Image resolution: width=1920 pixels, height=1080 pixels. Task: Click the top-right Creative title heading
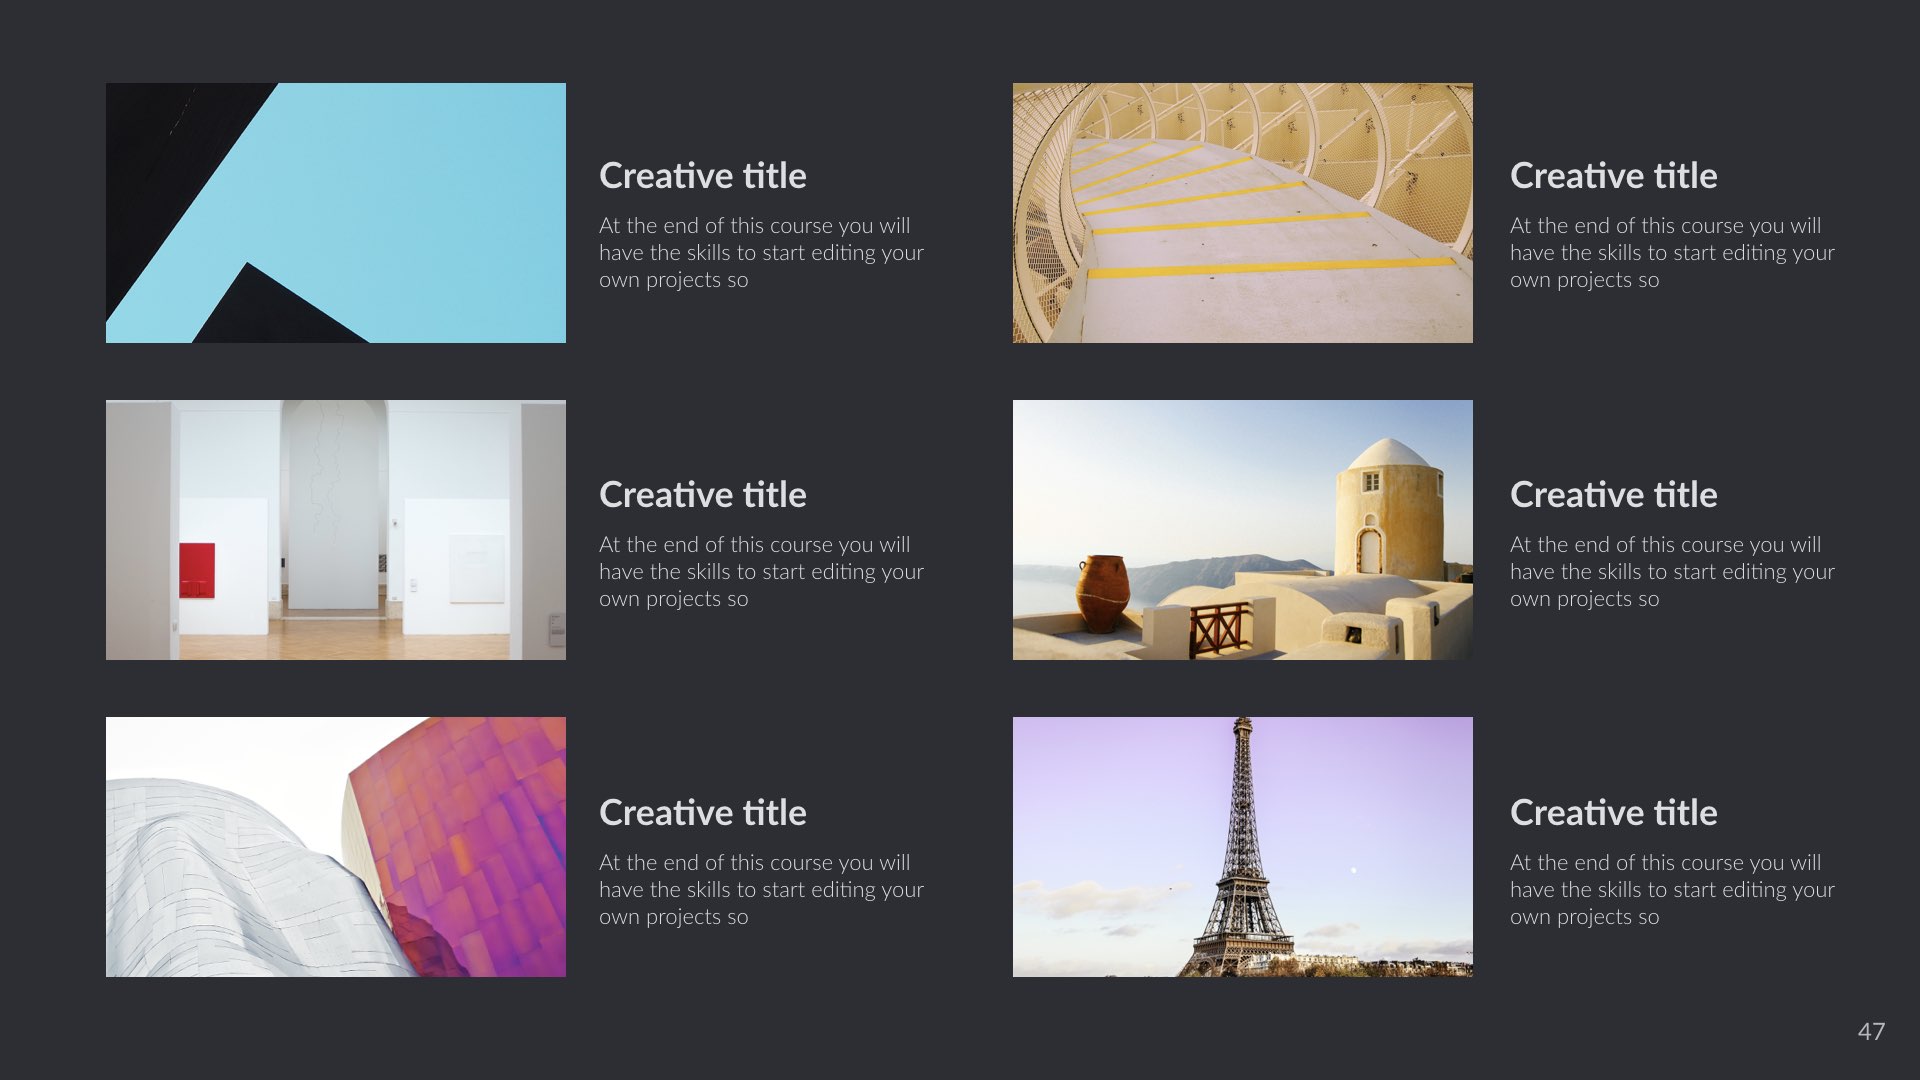tap(1613, 175)
